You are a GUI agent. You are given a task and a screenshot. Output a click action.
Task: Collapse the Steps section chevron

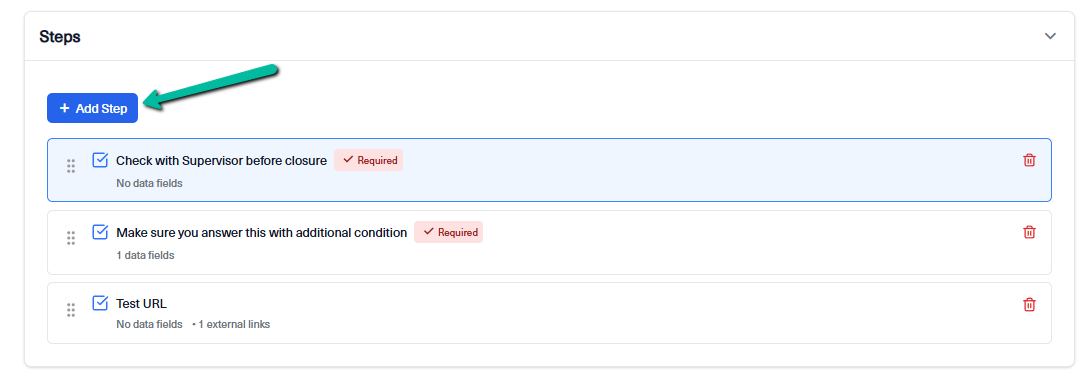(1051, 36)
